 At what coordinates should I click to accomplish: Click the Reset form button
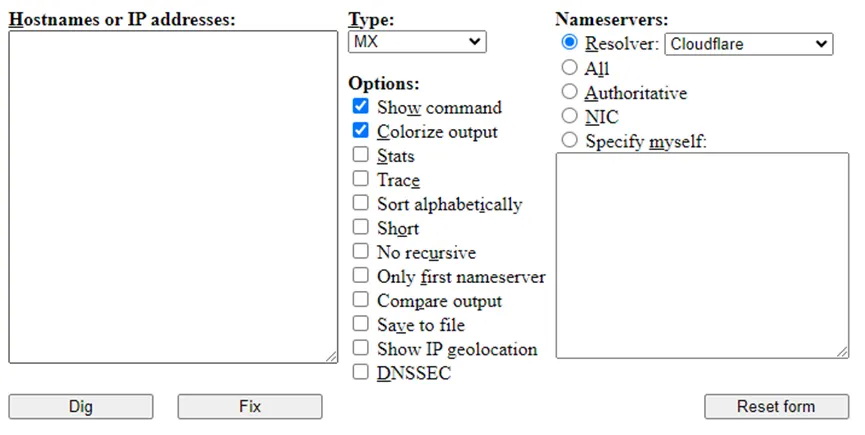pyautogui.click(x=776, y=406)
